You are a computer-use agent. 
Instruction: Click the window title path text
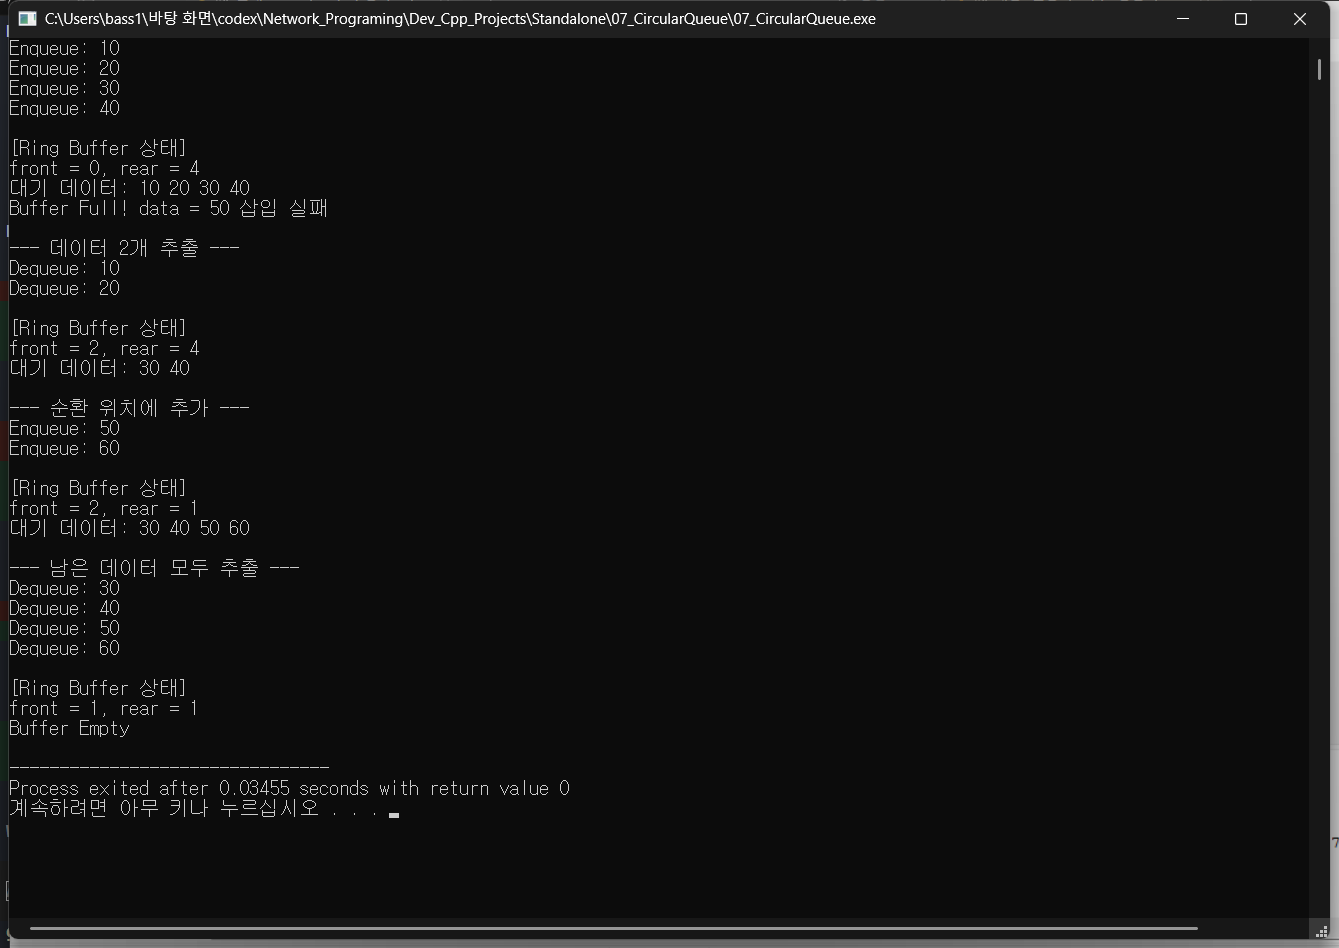click(460, 19)
